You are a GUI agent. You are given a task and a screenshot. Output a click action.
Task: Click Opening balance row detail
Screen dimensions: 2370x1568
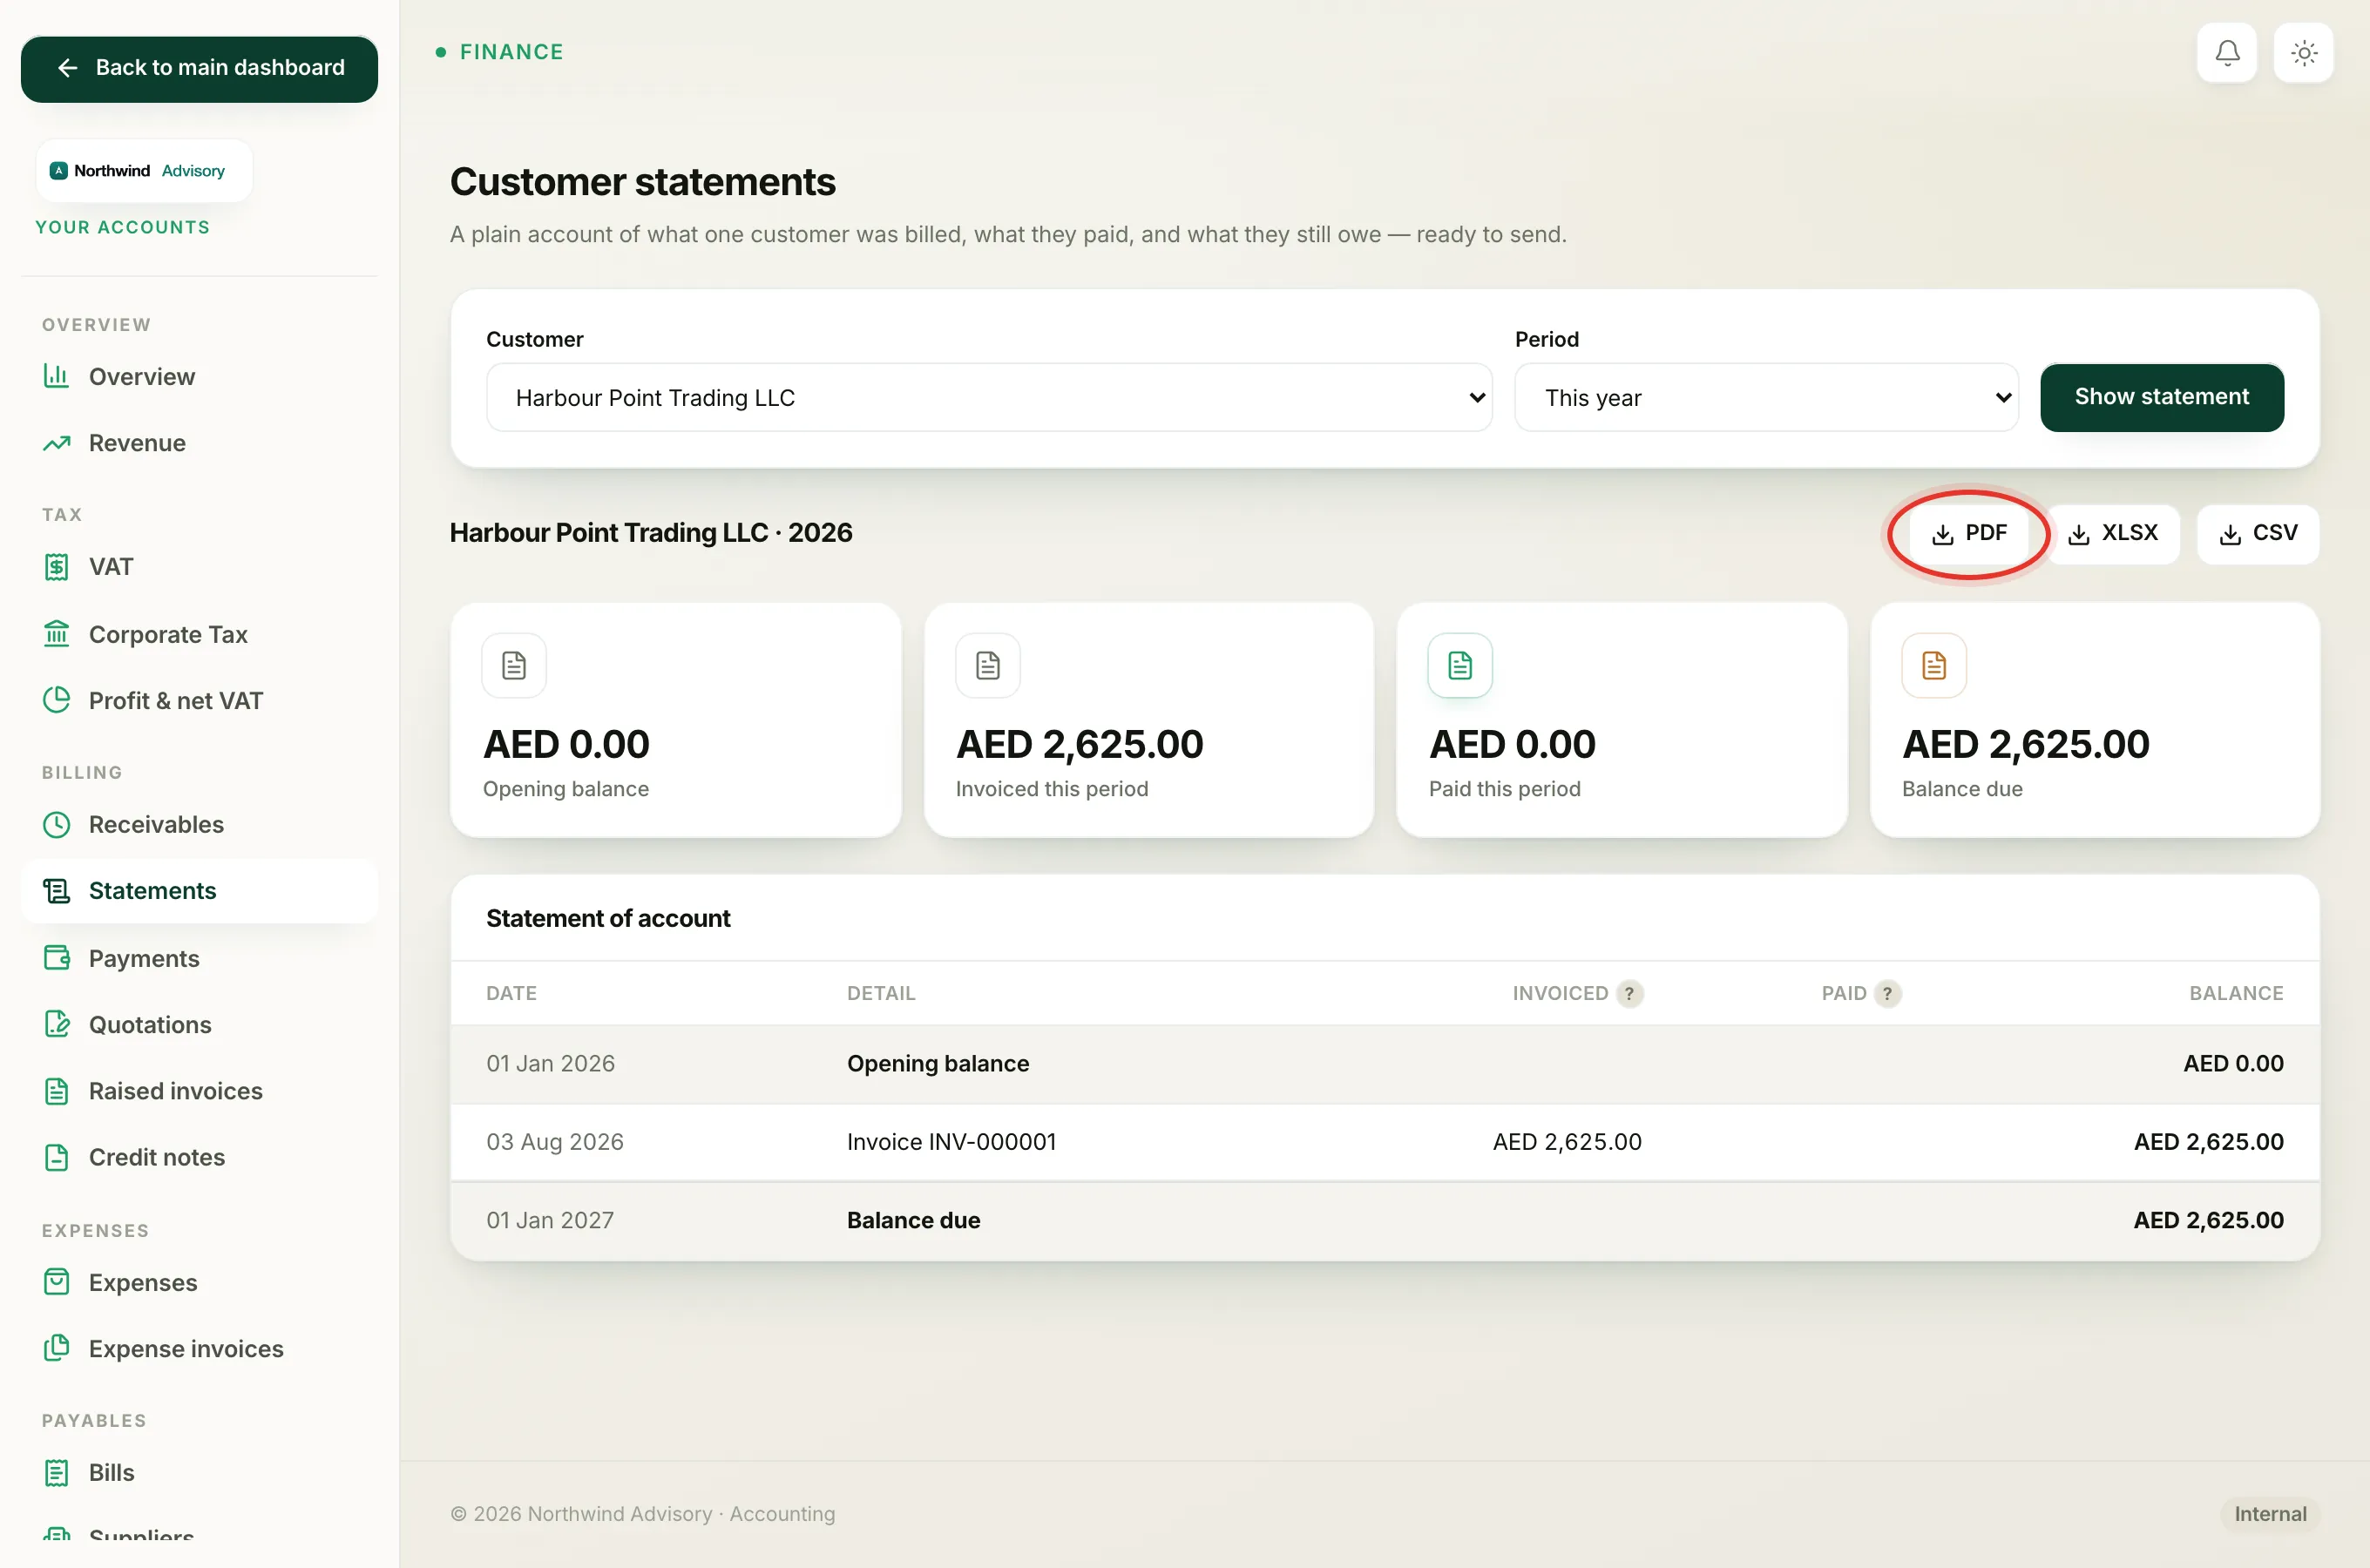[938, 1063]
